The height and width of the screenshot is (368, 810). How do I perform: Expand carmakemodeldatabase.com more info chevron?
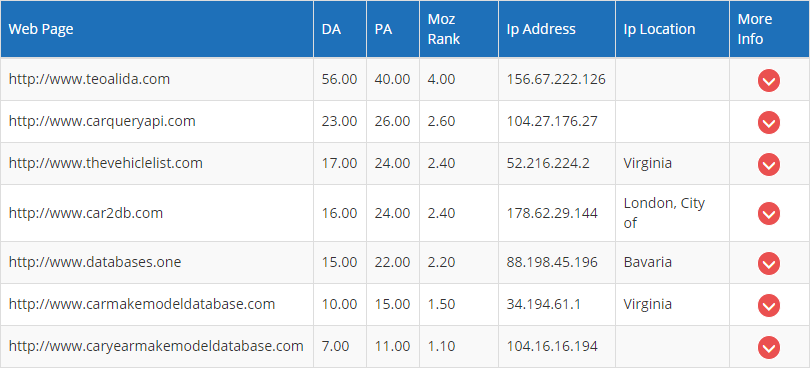pyautogui.click(x=769, y=305)
